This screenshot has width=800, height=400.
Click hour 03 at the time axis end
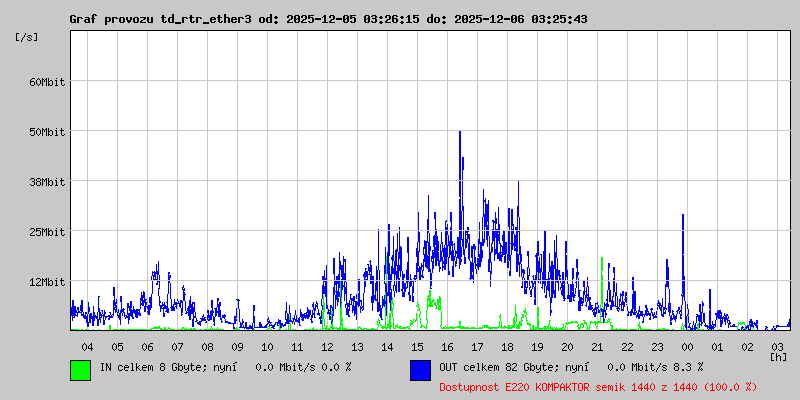click(777, 346)
